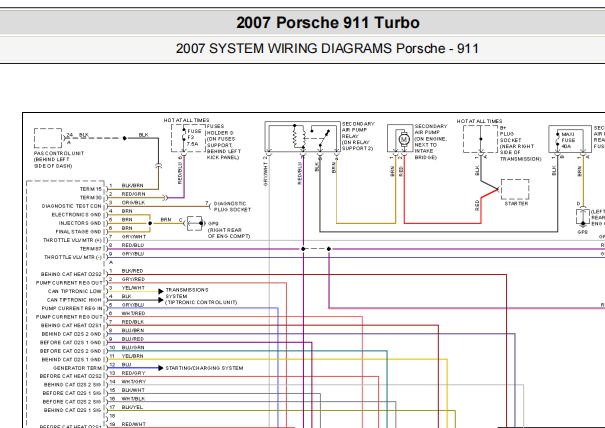Click the arrow pointing to STARTING/CHARGING SYSTEM
Screen dimensions: 605x428
[x=161, y=368]
